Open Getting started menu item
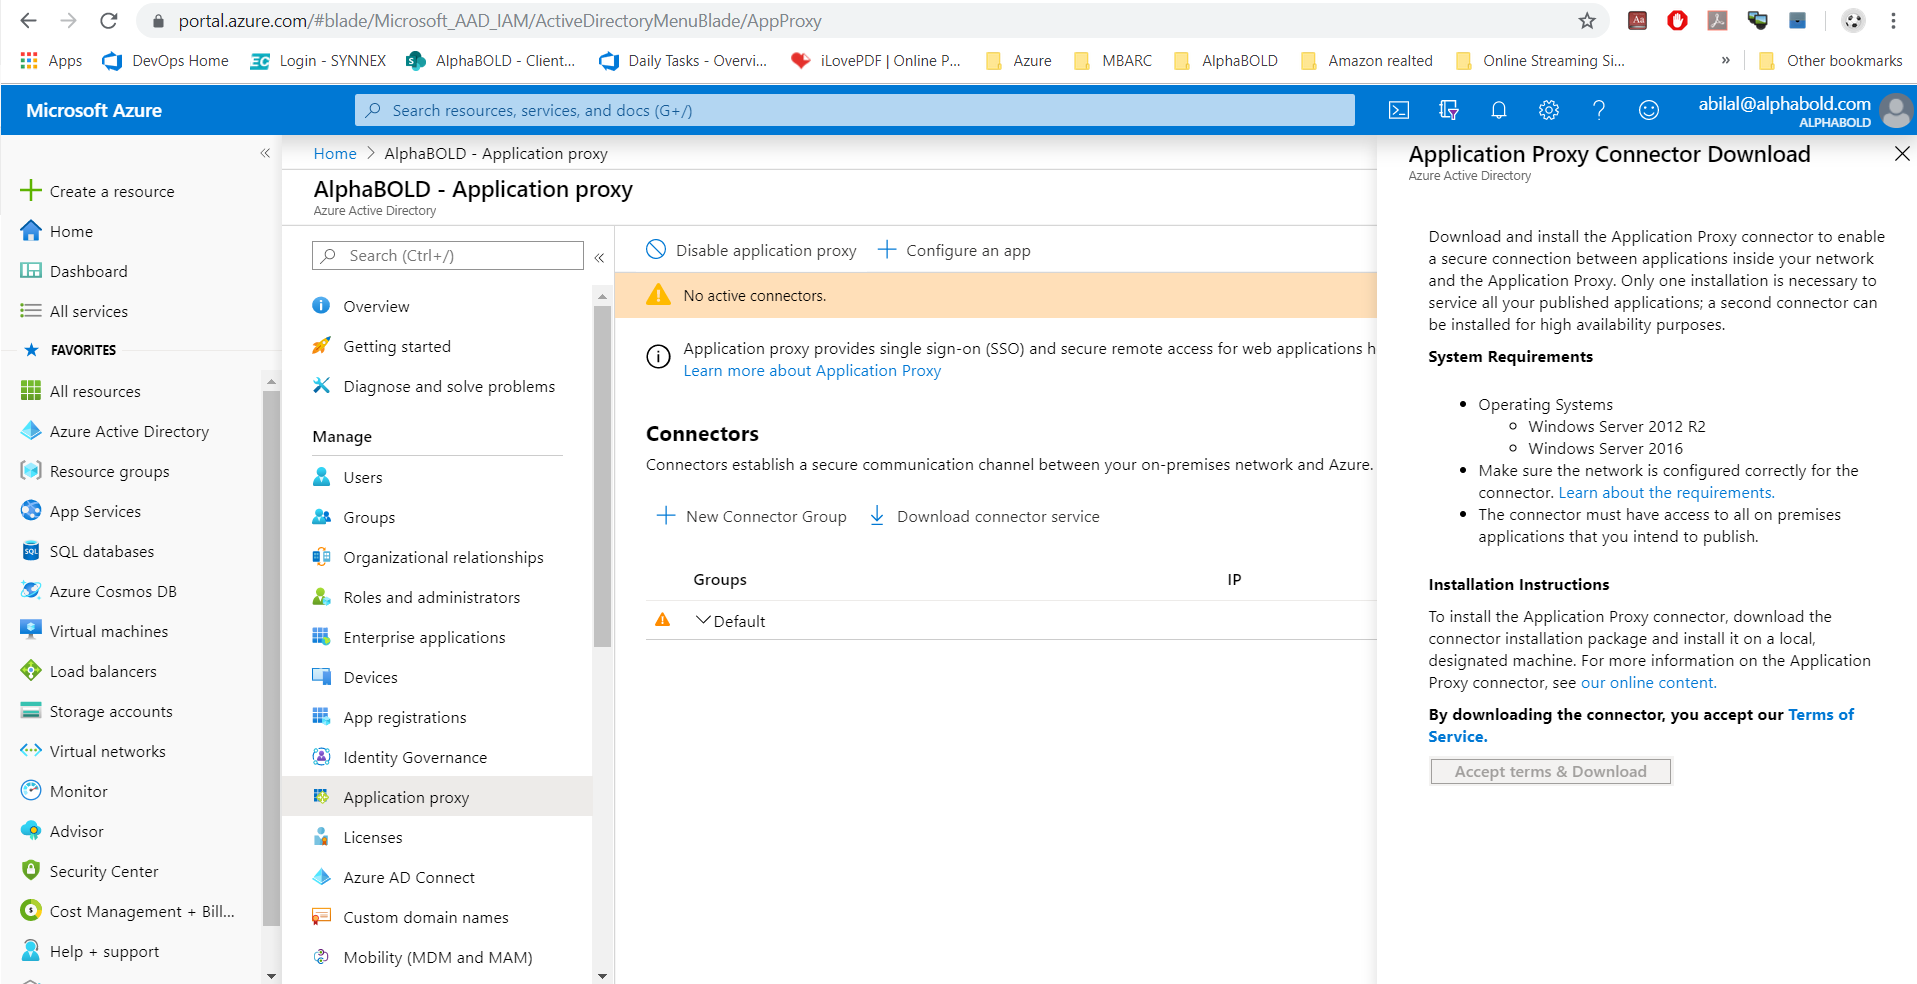1917x984 pixels. [x=397, y=346]
